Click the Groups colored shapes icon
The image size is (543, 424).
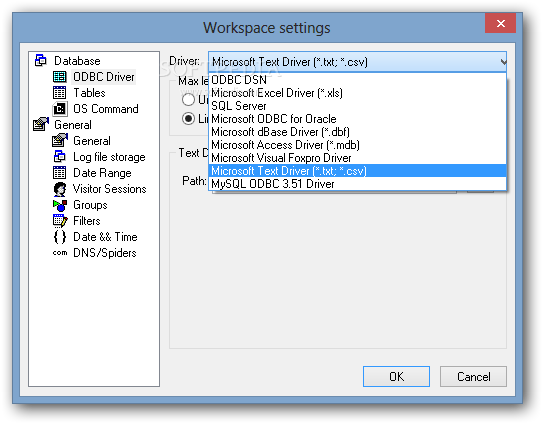pyautogui.click(x=60, y=205)
